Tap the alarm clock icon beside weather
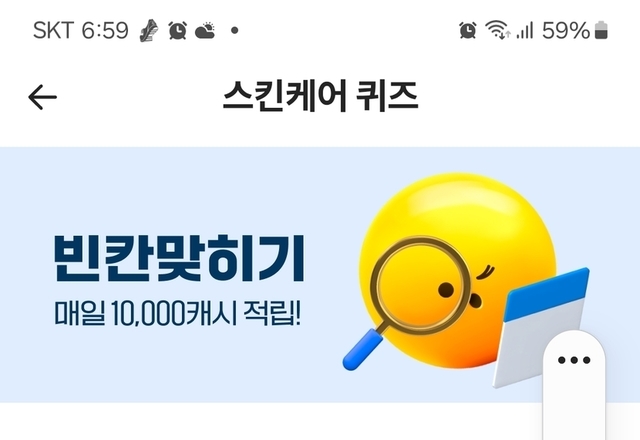 coord(178,31)
